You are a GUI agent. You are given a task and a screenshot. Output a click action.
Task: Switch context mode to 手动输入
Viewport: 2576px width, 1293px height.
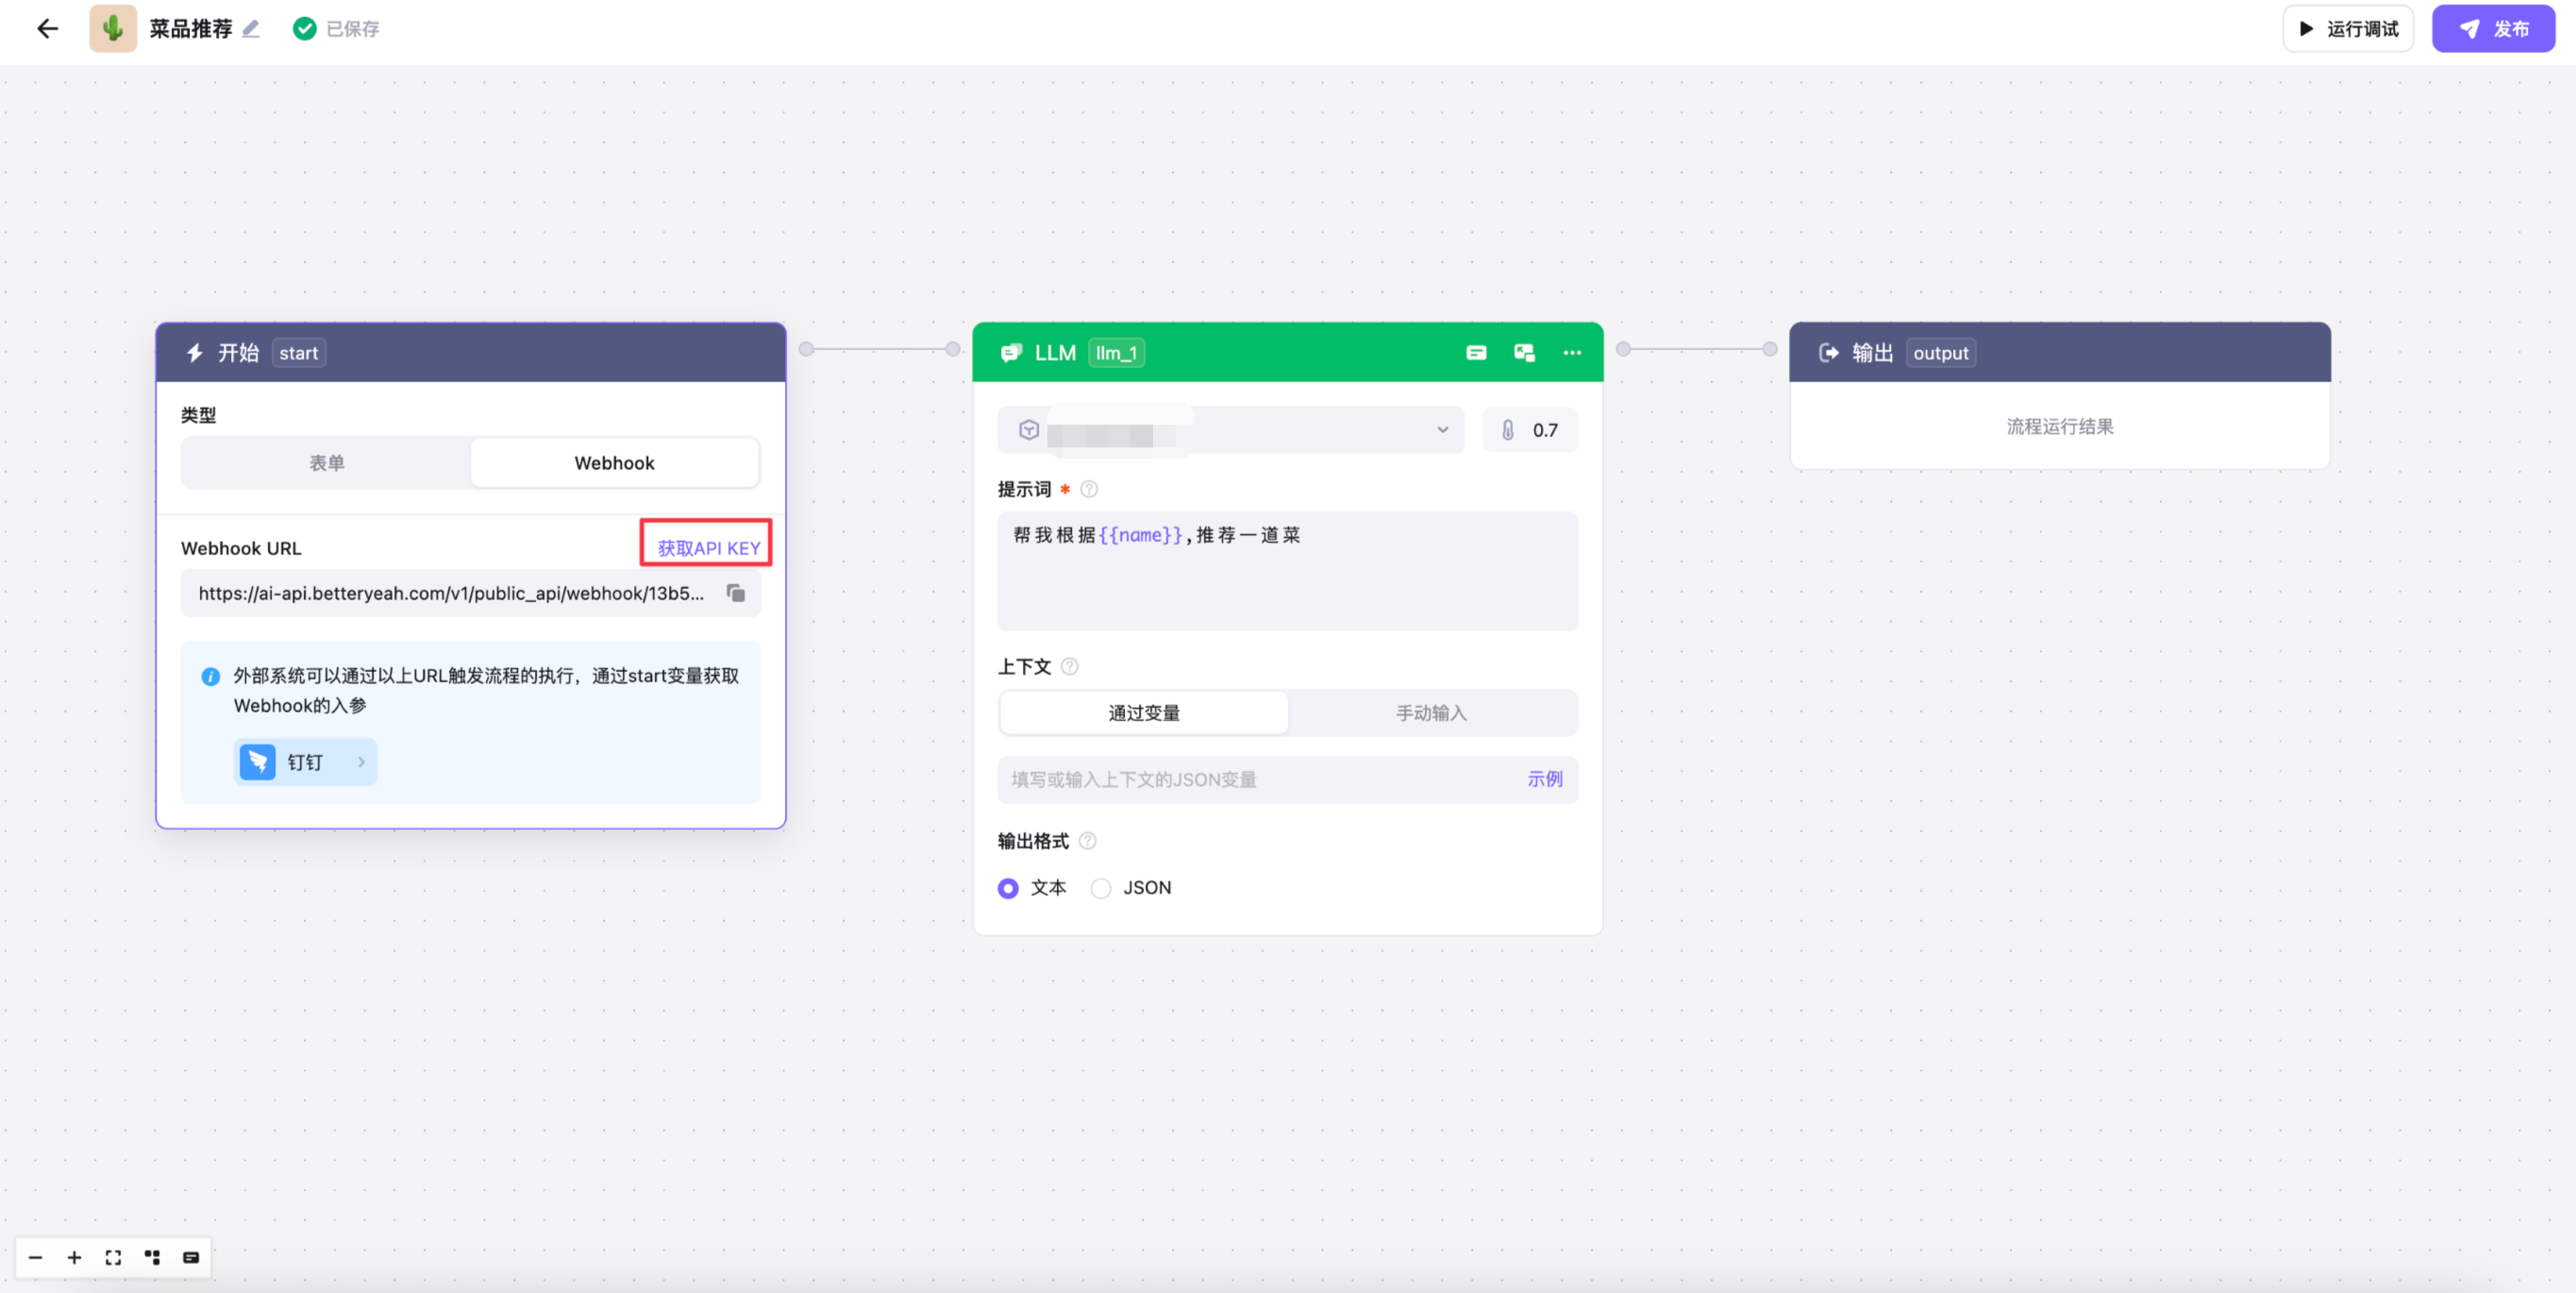click(1431, 713)
